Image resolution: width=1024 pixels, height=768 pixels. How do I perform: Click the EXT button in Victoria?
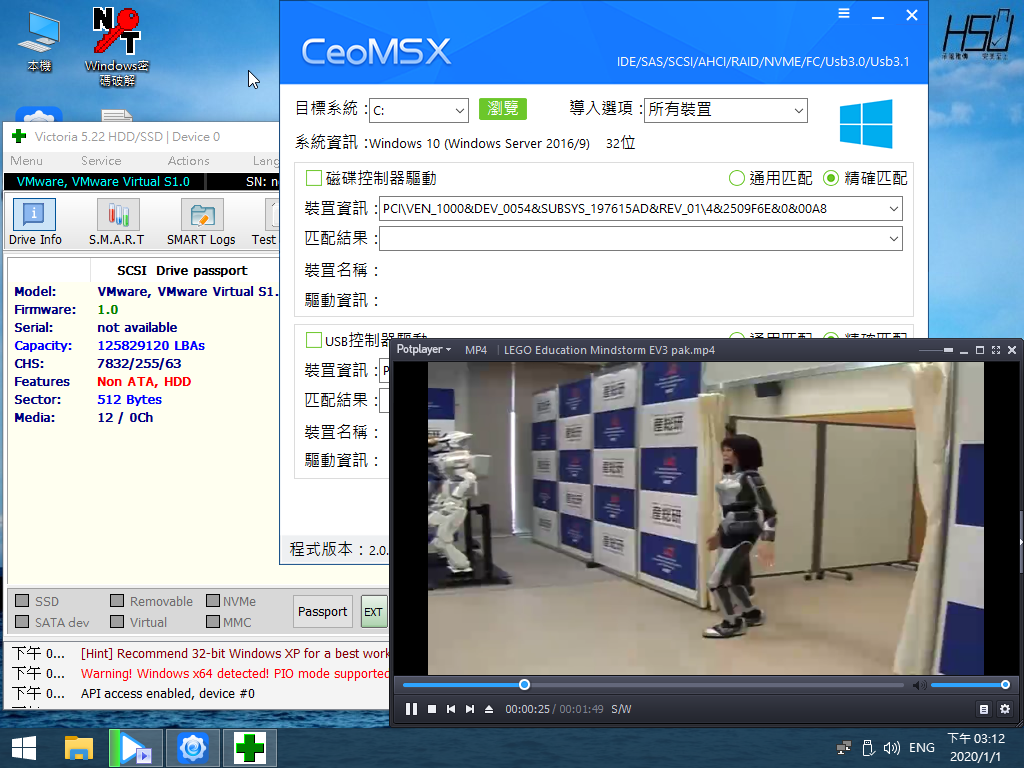click(x=374, y=612)
